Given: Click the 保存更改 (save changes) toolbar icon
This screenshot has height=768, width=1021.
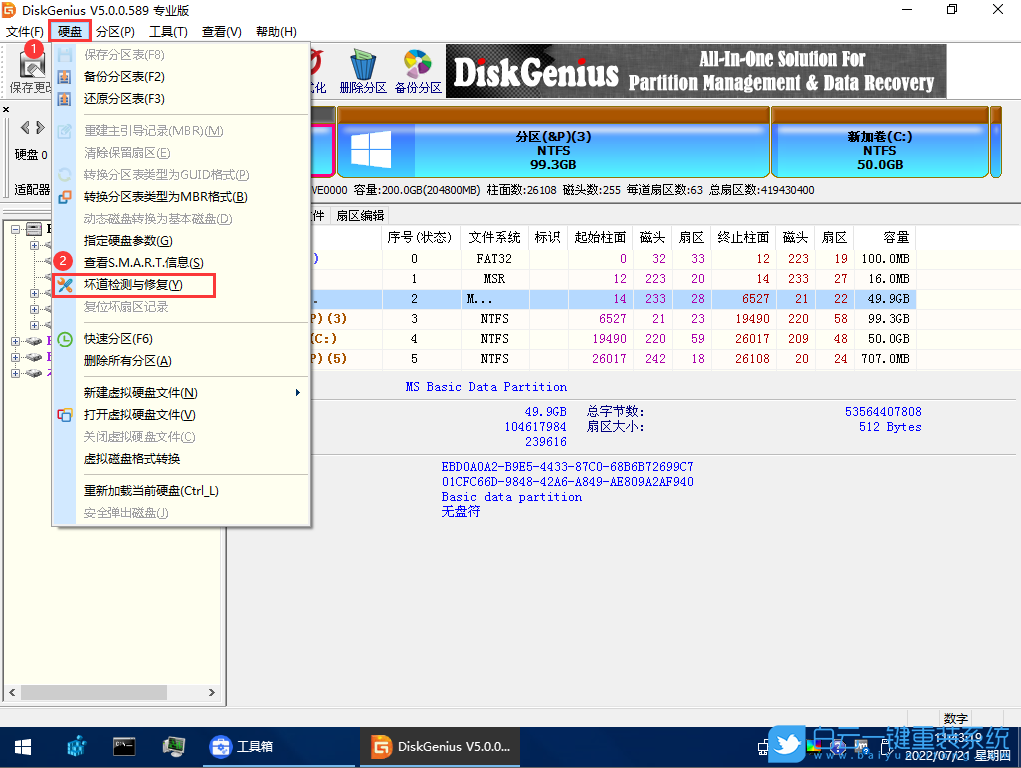Looking at the screenshot, I should tap(32, 68).
